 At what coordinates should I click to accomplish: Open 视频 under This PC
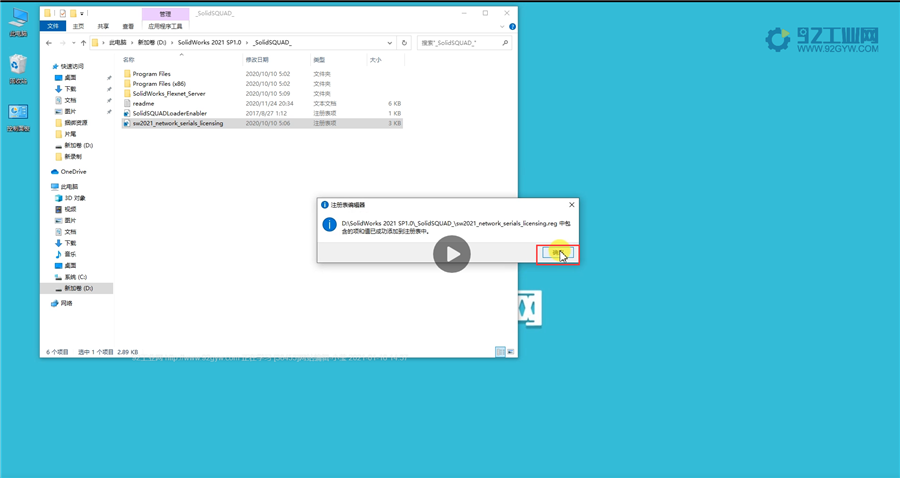pyautogui.click(x=65, y=209)
